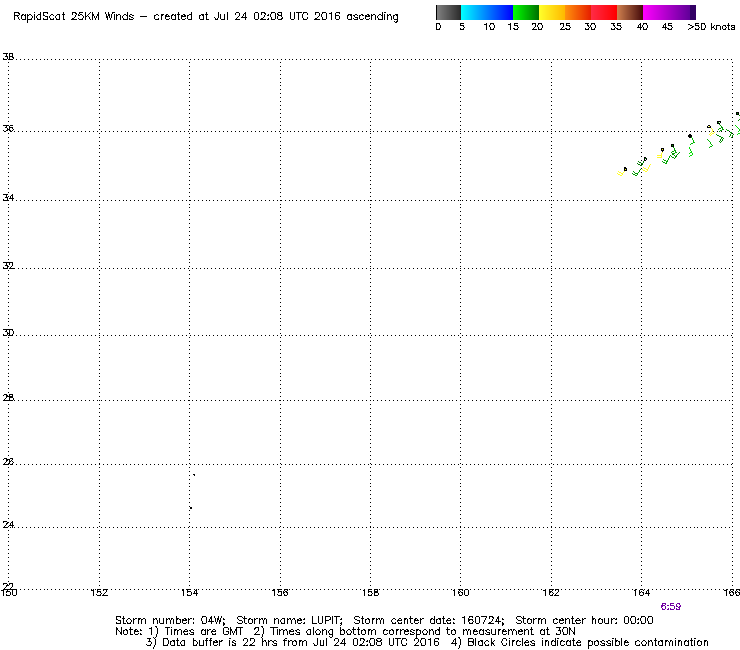
Task: Click "created at Jul 24 02:08 UTC 2016 ascending"
Action: tap(276, 17)
